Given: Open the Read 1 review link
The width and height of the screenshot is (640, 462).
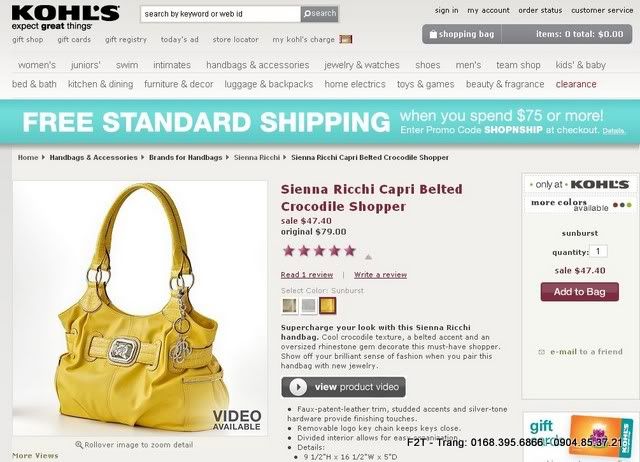Looking at the screenshot, I should [x=307, y=275].
